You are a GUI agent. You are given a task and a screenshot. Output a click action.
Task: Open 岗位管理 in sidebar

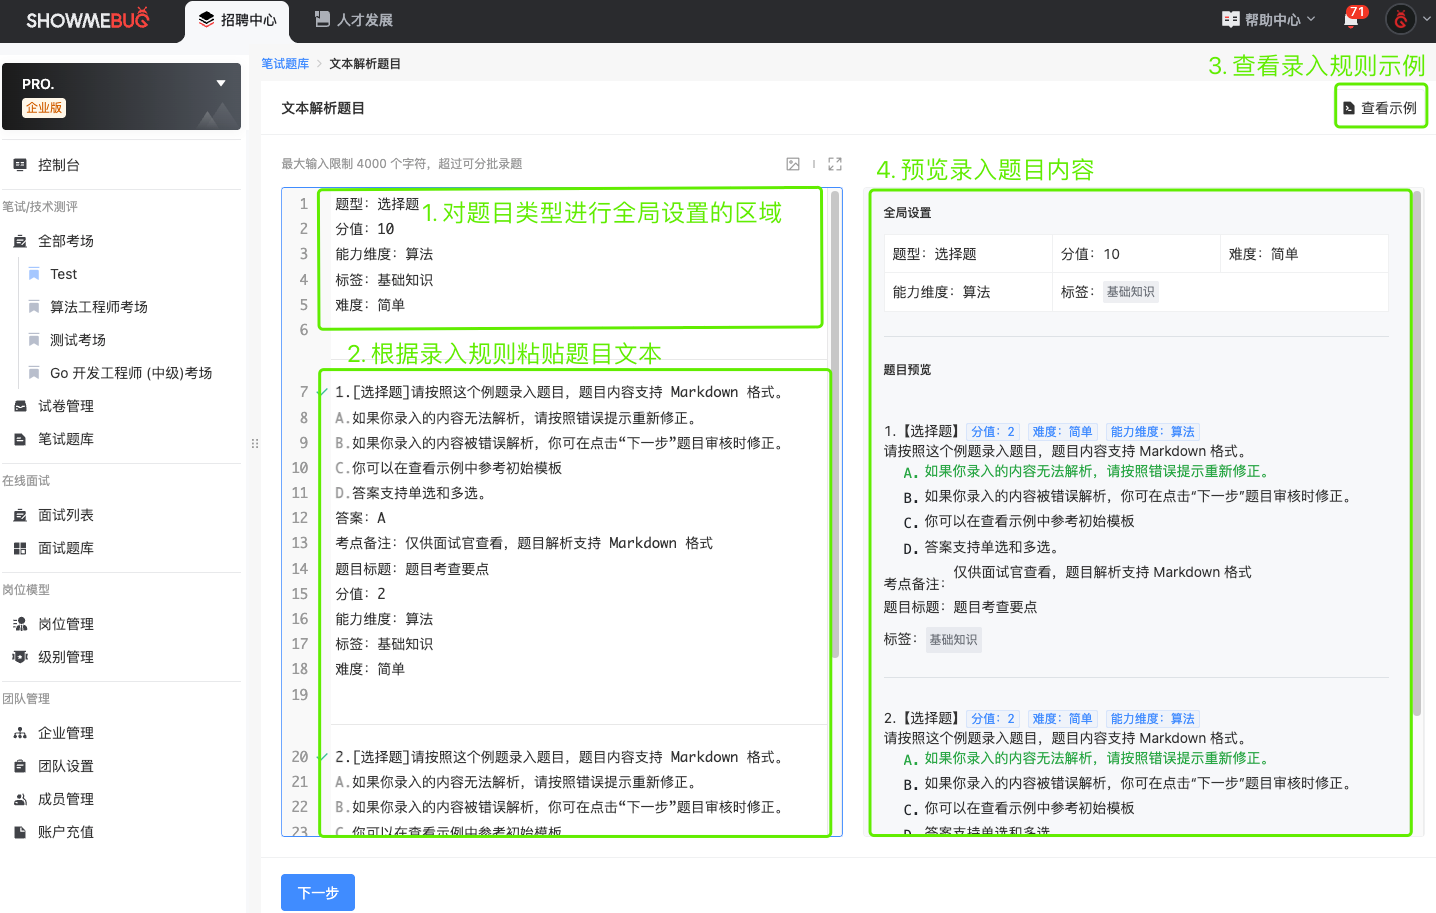coord(65,624)
